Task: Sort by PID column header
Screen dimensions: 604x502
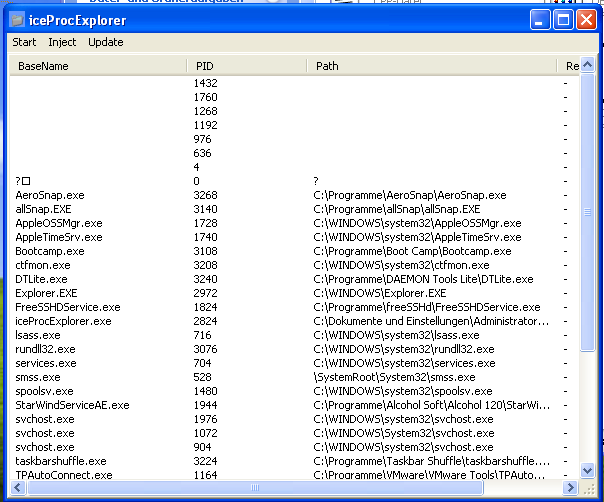Action: point(247,66)
